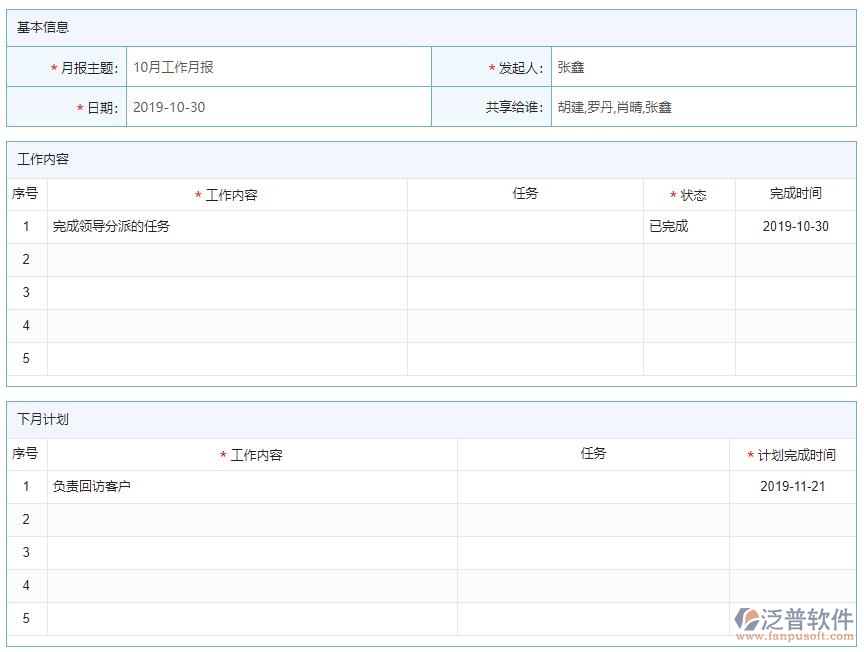Collapse the 基本信息 section header

click(x=43, y=28)
